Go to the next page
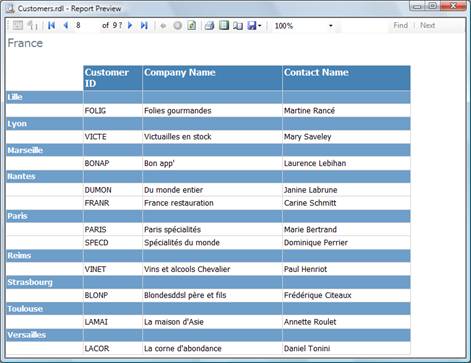This screenshot has height=363, width=471. 130,25
